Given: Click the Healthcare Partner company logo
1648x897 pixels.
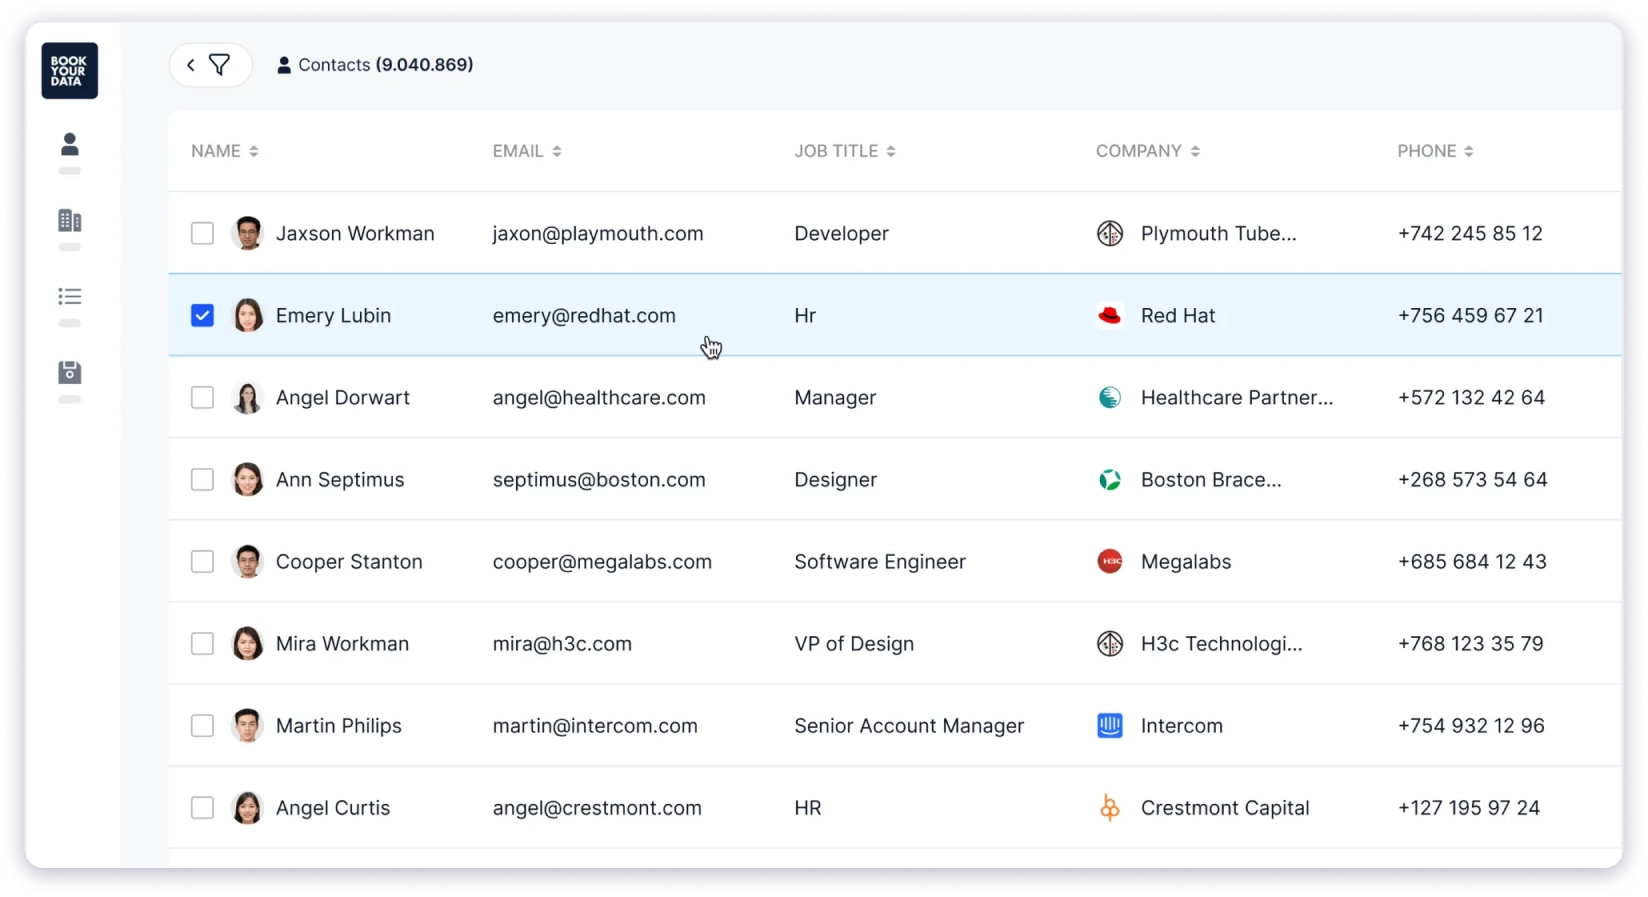Looking at the screenshot, I should (x=1109, y=397).
